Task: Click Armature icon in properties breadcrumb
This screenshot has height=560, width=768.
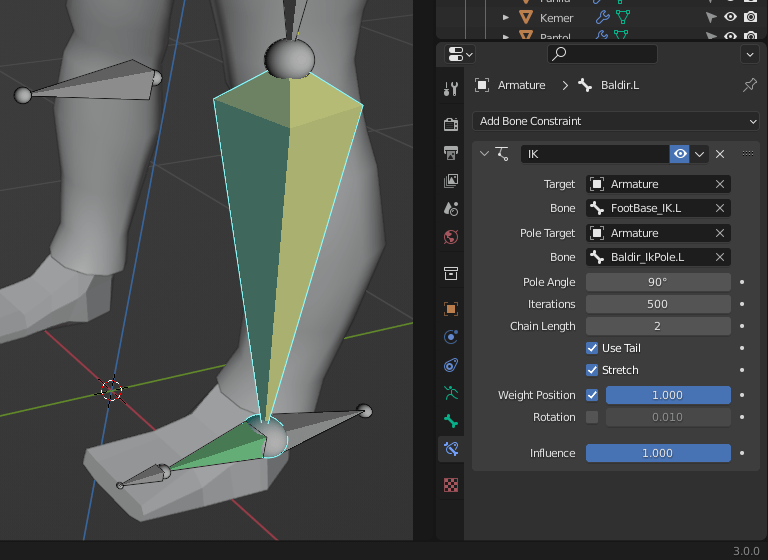Action: pyautogui.click(x=482, y=85)
